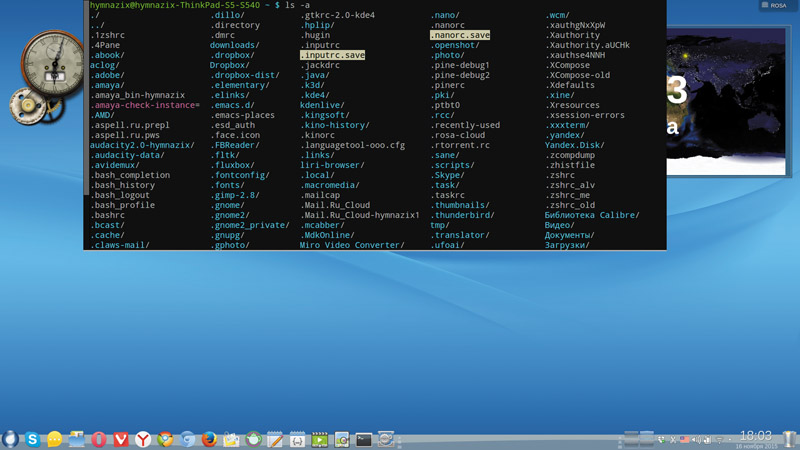The height and width of the screenshot is (450, 800).
Task: Click the Видео/ directory entry
Action: (560, 225)
